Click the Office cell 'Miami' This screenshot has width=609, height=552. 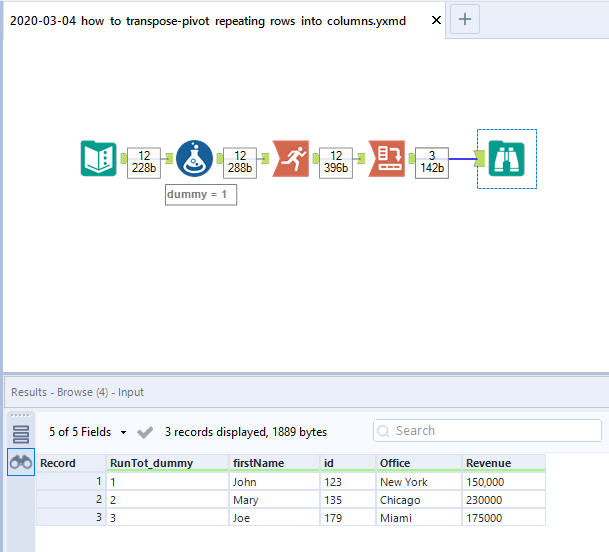pyautogui.click(x=419, y=517)
